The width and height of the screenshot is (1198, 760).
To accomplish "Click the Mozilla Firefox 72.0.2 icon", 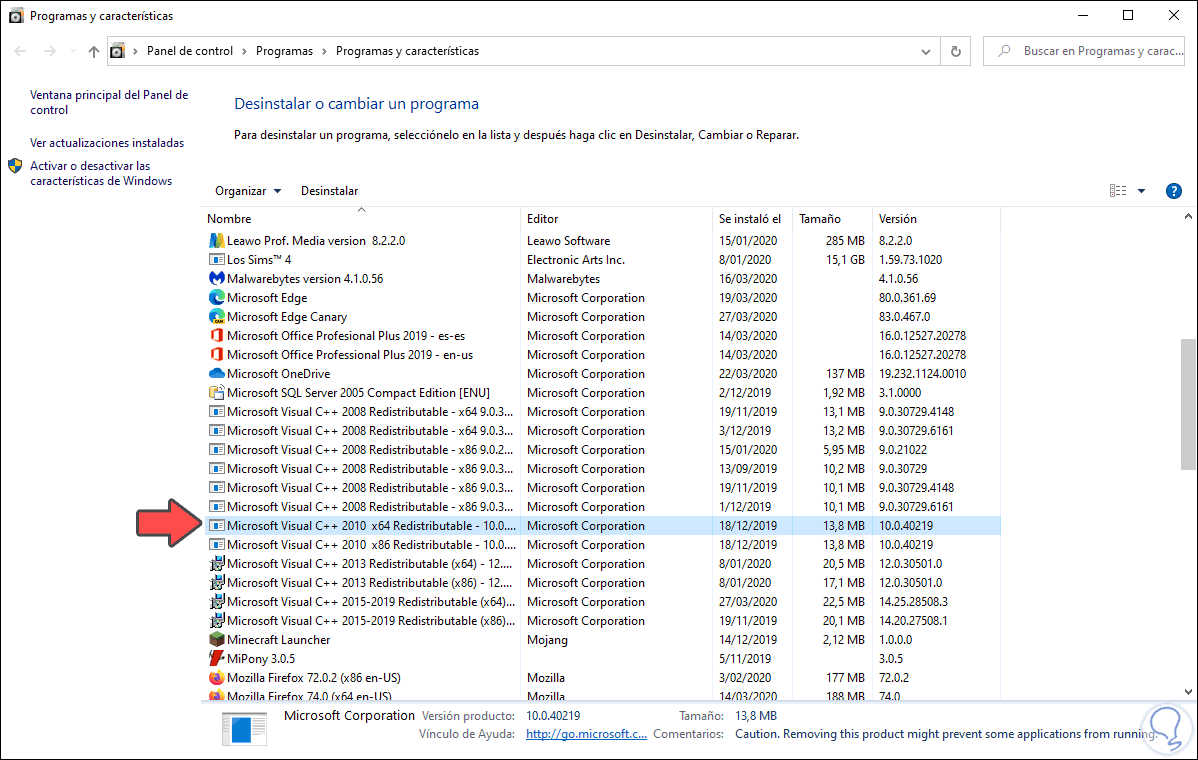I will 217,678.
